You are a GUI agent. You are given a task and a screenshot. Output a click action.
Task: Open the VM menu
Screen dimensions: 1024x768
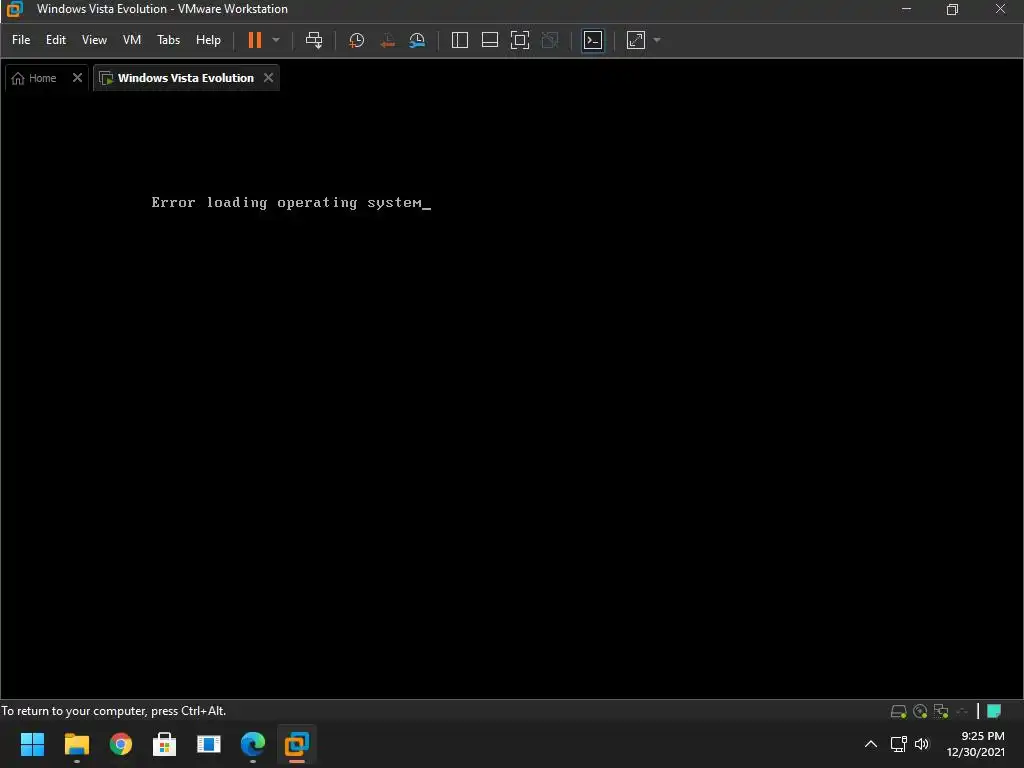(x=132, y=40)
